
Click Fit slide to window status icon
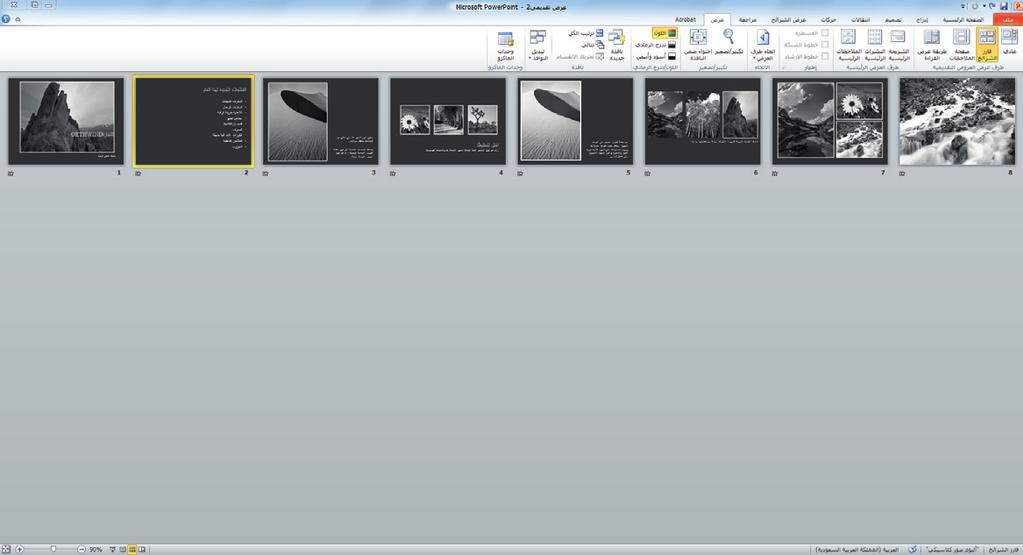click(6, 550)
